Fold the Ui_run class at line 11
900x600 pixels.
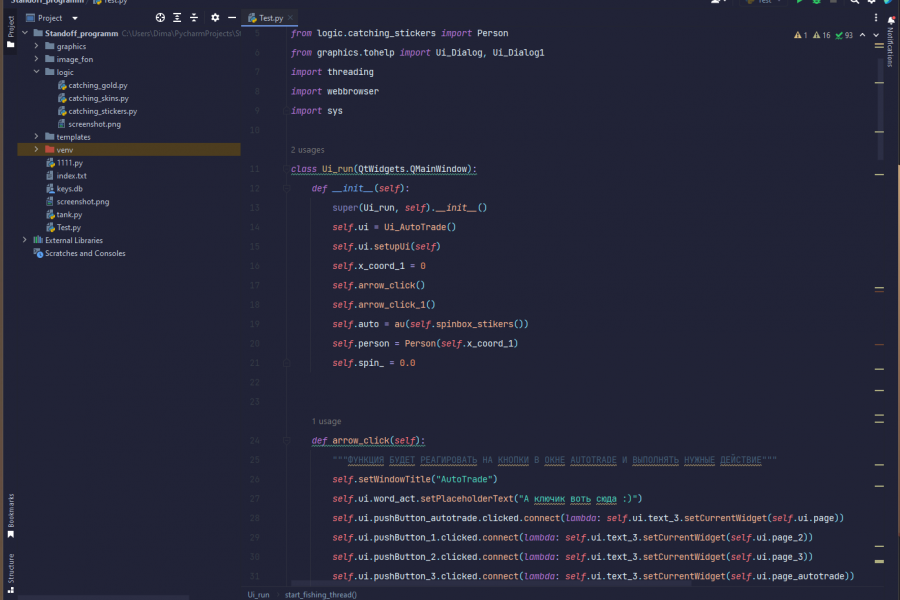pyautogui.click(x=286, y=169)
